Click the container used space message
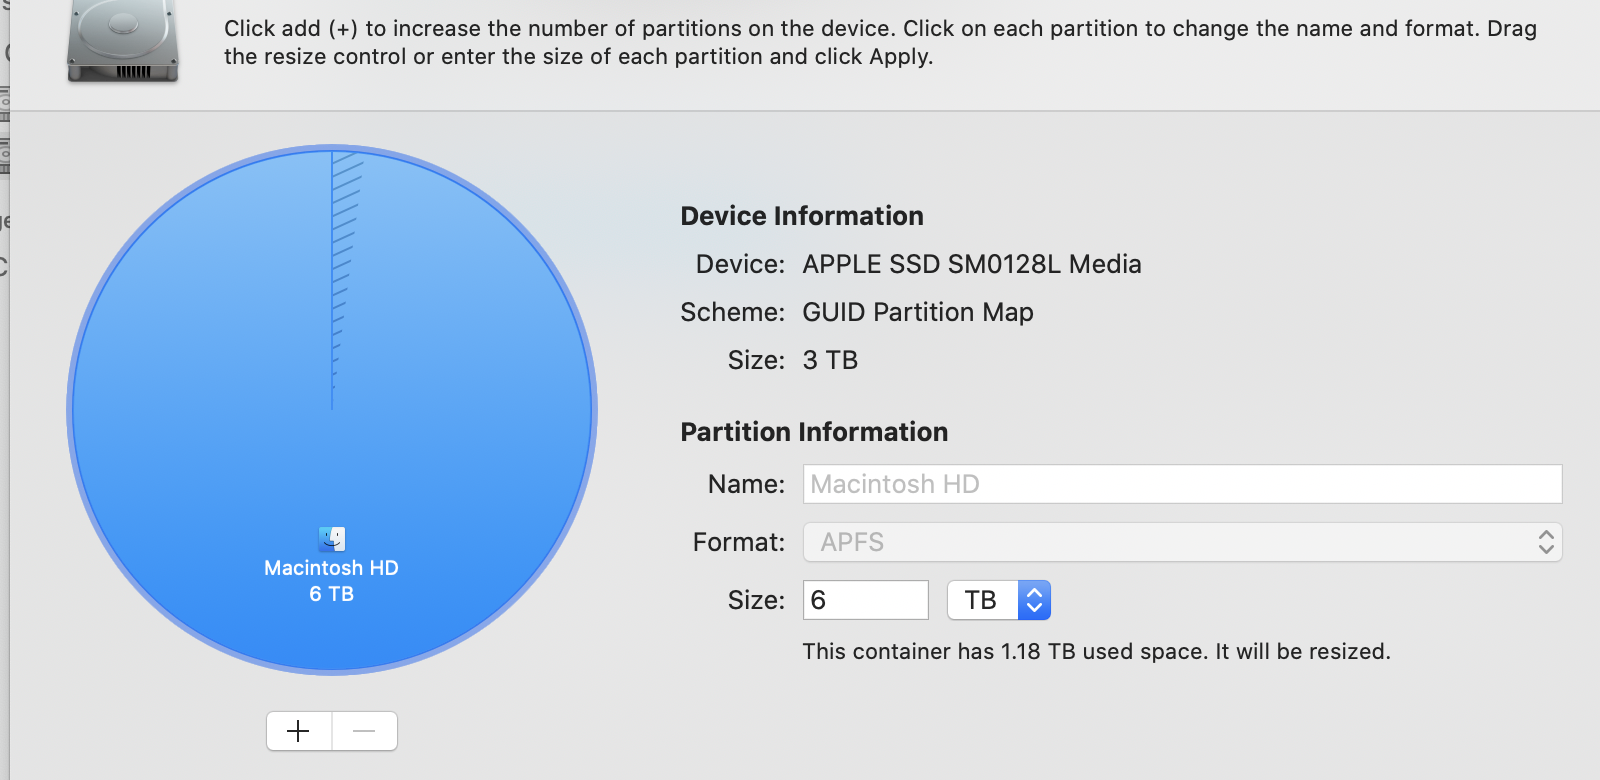 click(x=1096, y=652)
